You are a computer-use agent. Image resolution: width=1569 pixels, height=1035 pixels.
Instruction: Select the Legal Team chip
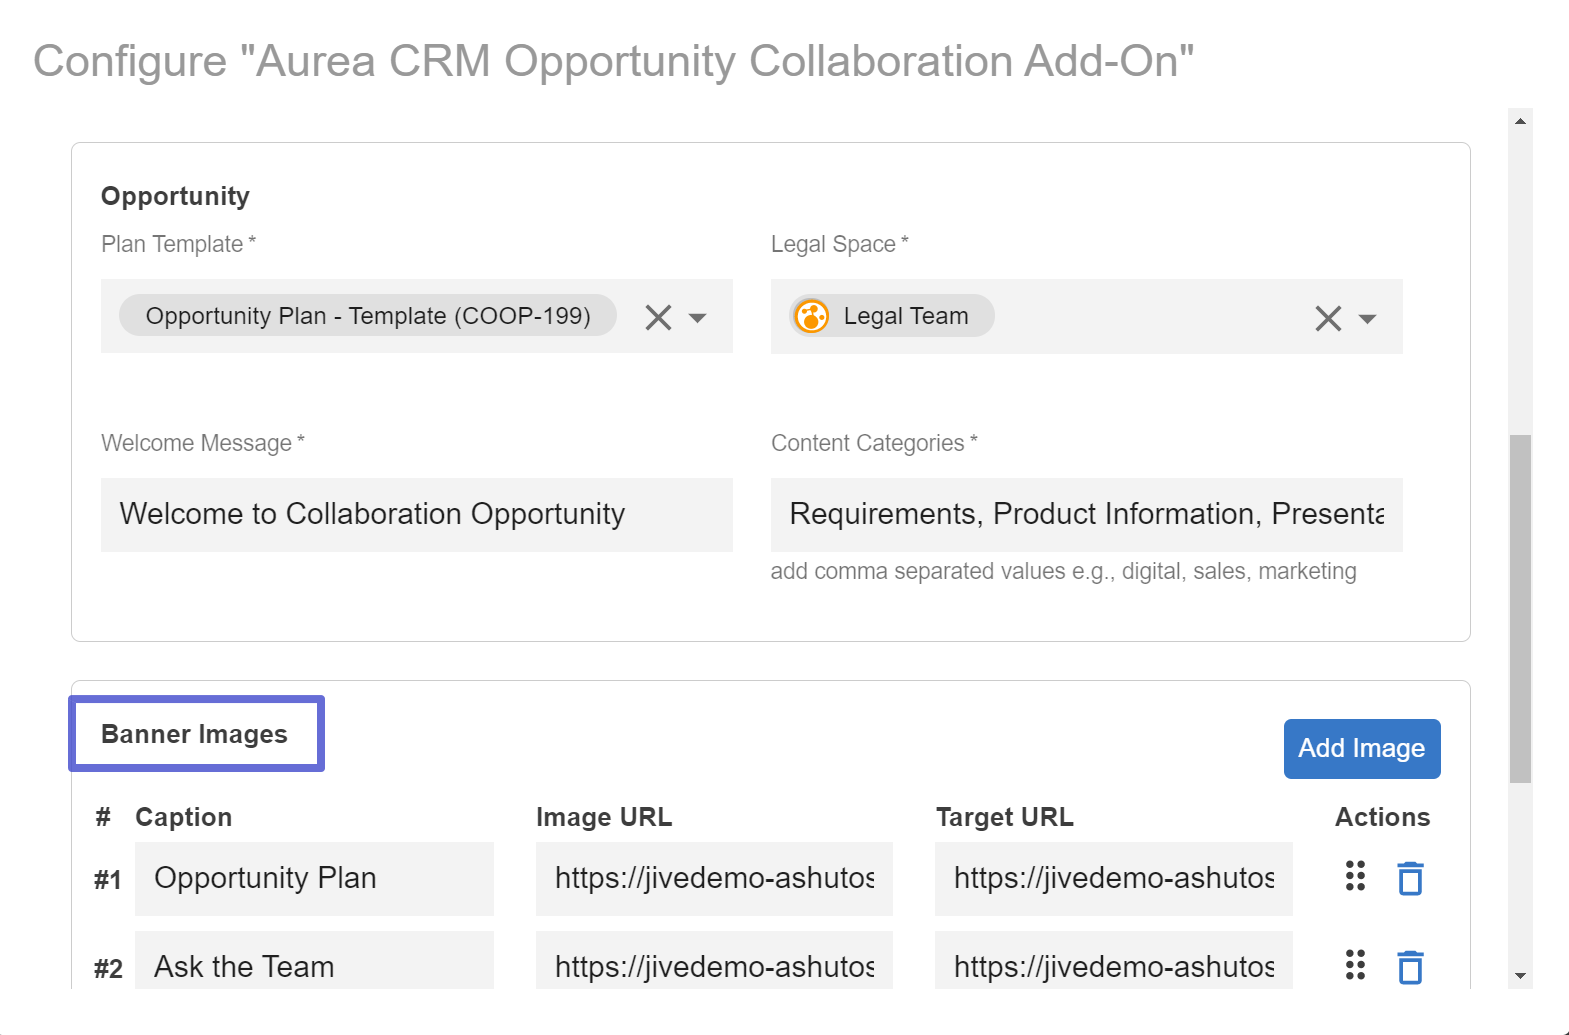pyautogui.click(x=891, y=316)
